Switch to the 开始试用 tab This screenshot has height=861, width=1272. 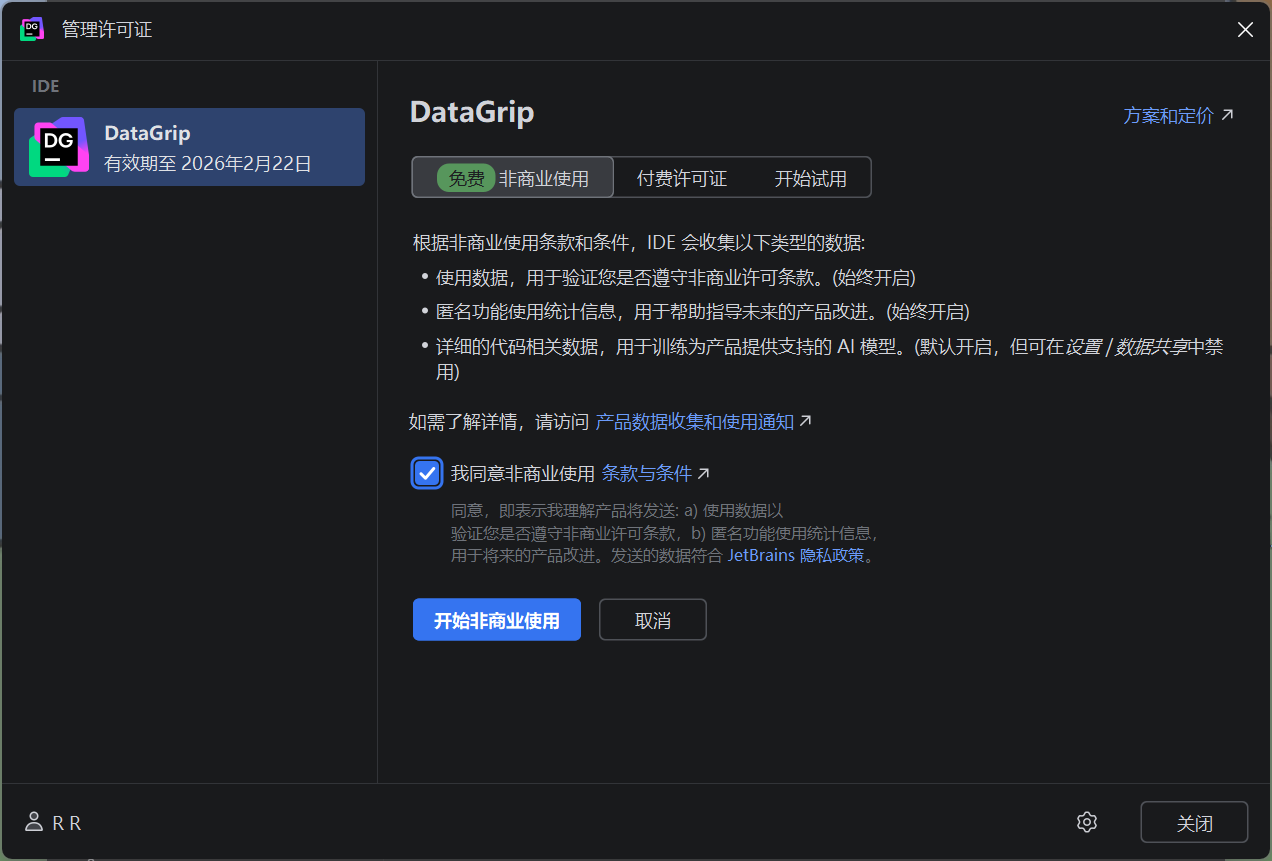pyautogui.click(x=811, y=179)
